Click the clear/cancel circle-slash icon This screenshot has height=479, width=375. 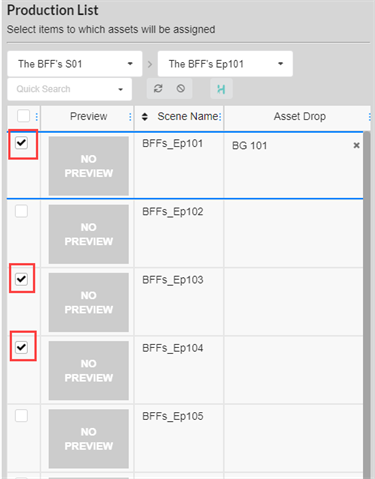coord(181,89)
